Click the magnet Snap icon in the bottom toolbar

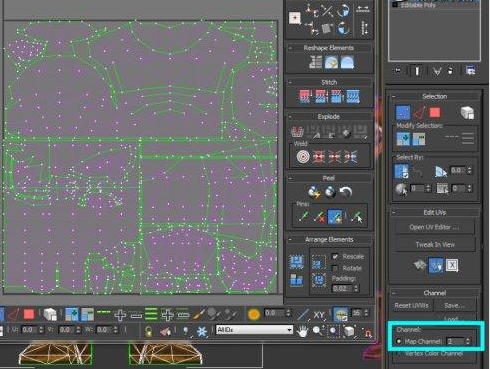(x=368, y=333)
